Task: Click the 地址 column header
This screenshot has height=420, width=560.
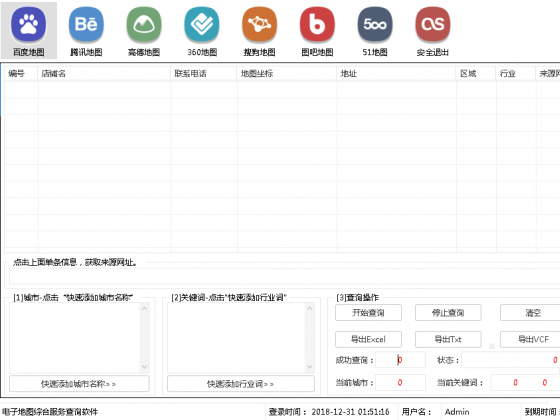Action: pos(396,74)
